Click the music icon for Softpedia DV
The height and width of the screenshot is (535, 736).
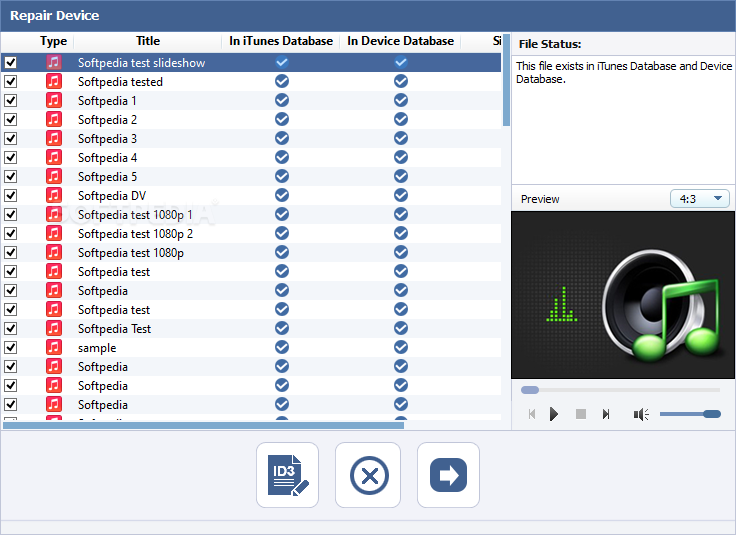tap(54, 195)
